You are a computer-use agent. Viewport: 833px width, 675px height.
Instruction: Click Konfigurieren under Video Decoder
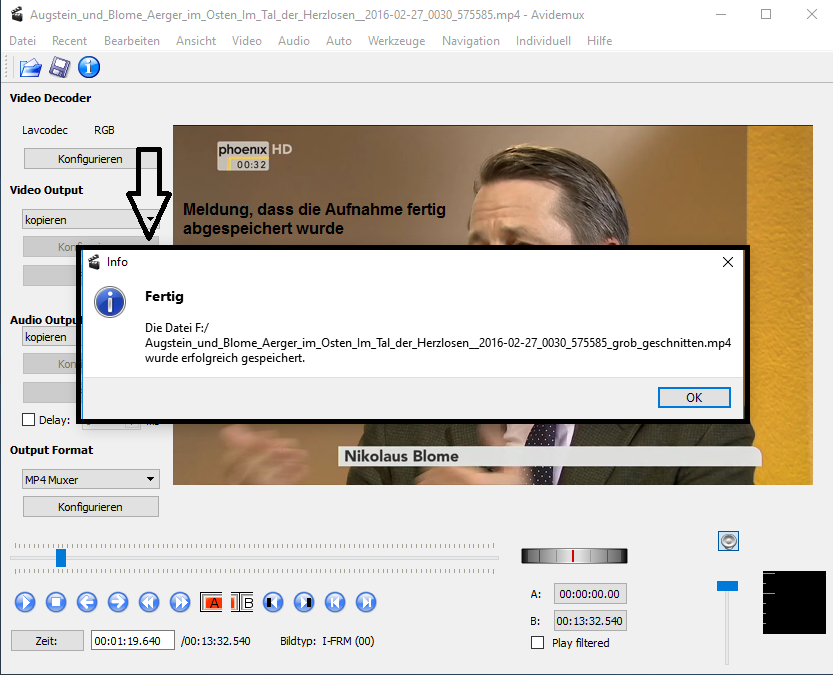(90, 159)
